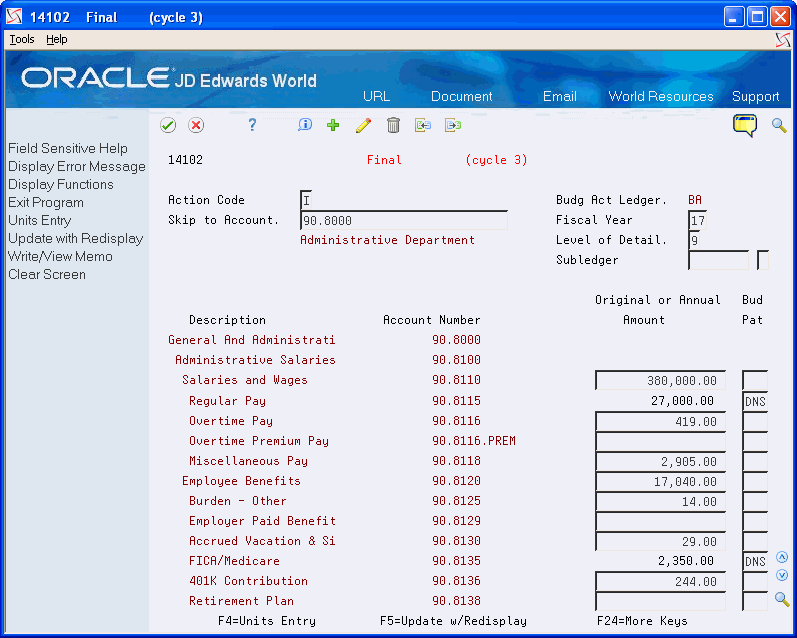The height and width of the screenshot is (638, 797).
Task: Click the magnifier icon beside Retirement Plan row
Action: [782, 599]
